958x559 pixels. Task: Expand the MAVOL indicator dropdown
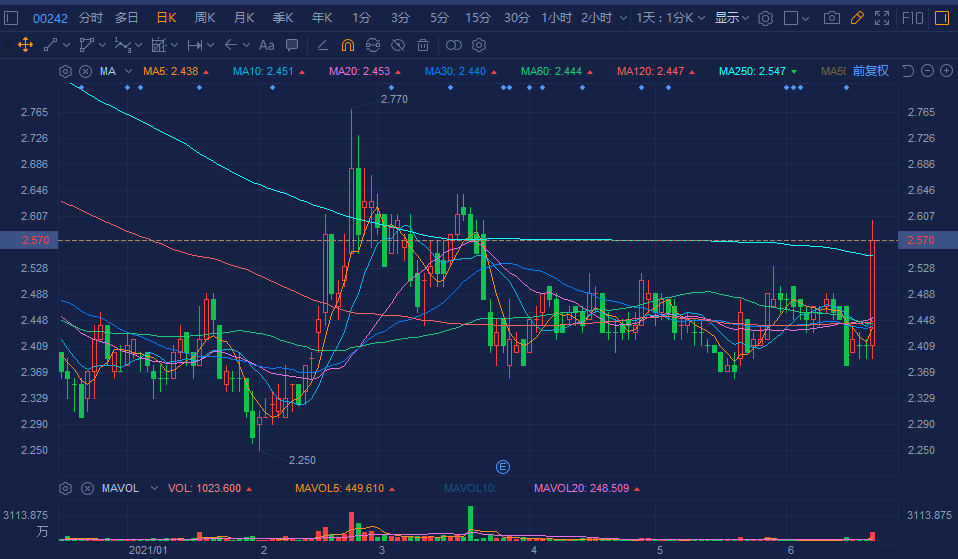(x=154, y=488)
